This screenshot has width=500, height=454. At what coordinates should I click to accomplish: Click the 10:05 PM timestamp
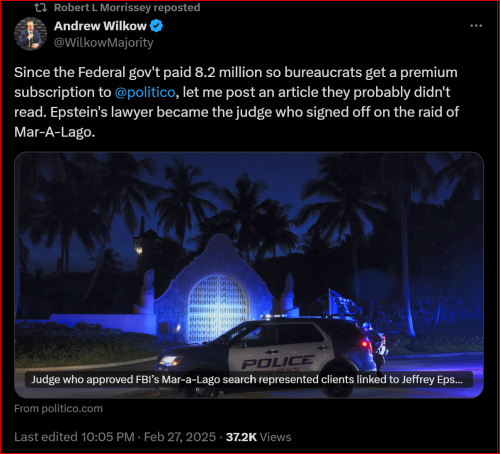click(107, 437)
